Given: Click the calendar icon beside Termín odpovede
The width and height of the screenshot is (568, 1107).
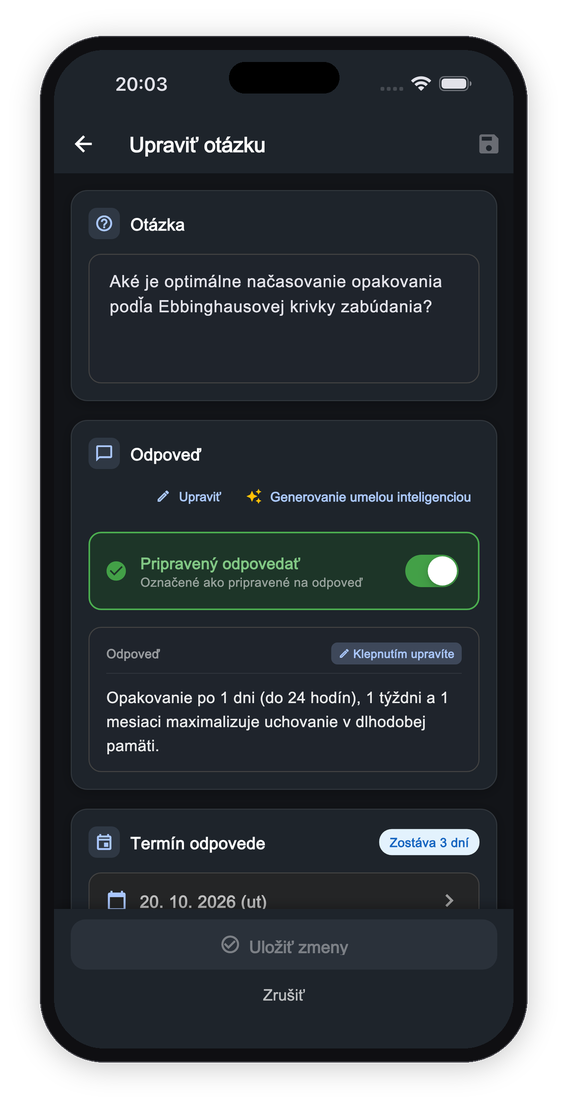Looking at the screenshot, I should click(104, 842).
